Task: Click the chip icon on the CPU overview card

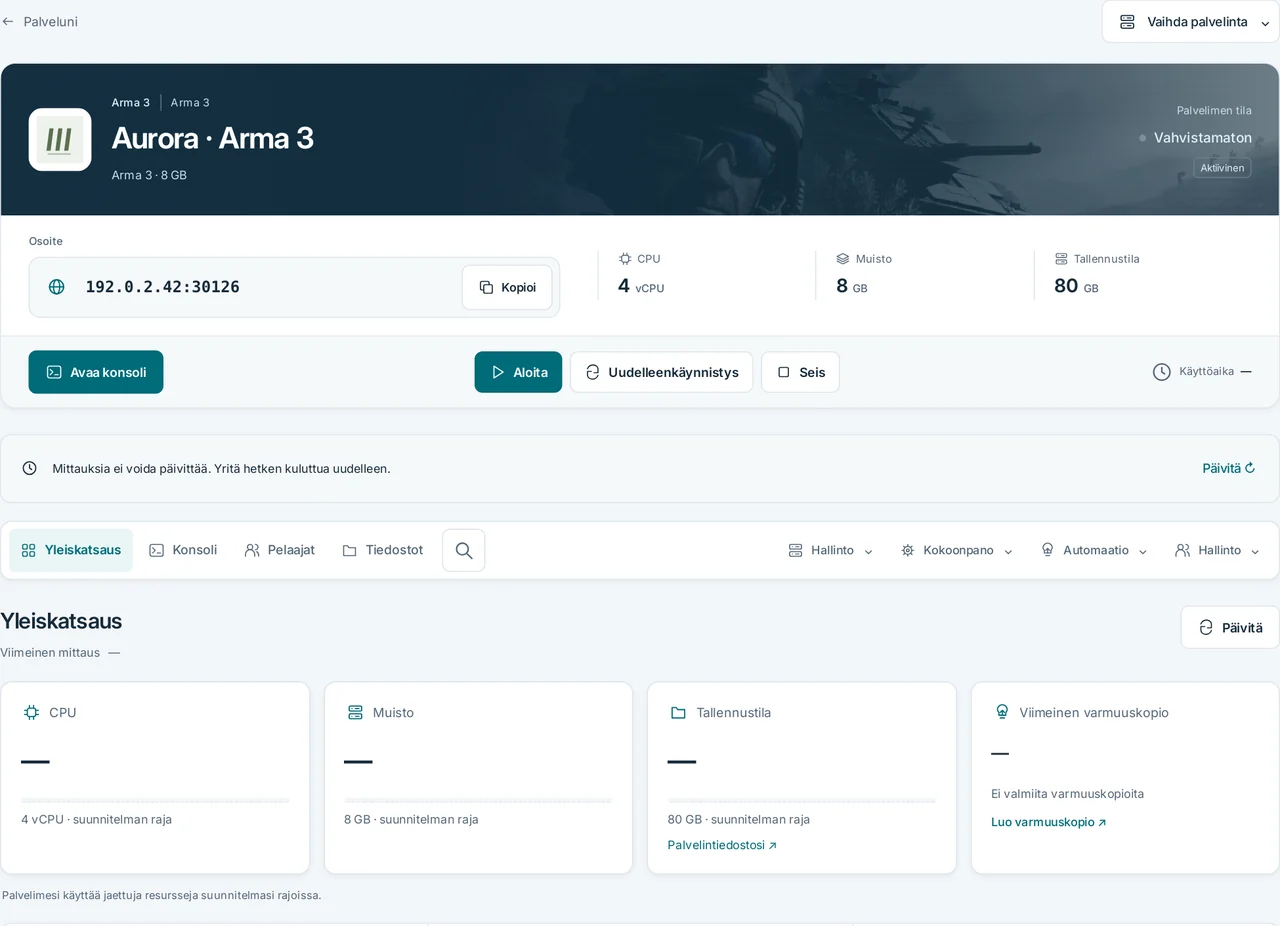Action: tap(31, 713)
